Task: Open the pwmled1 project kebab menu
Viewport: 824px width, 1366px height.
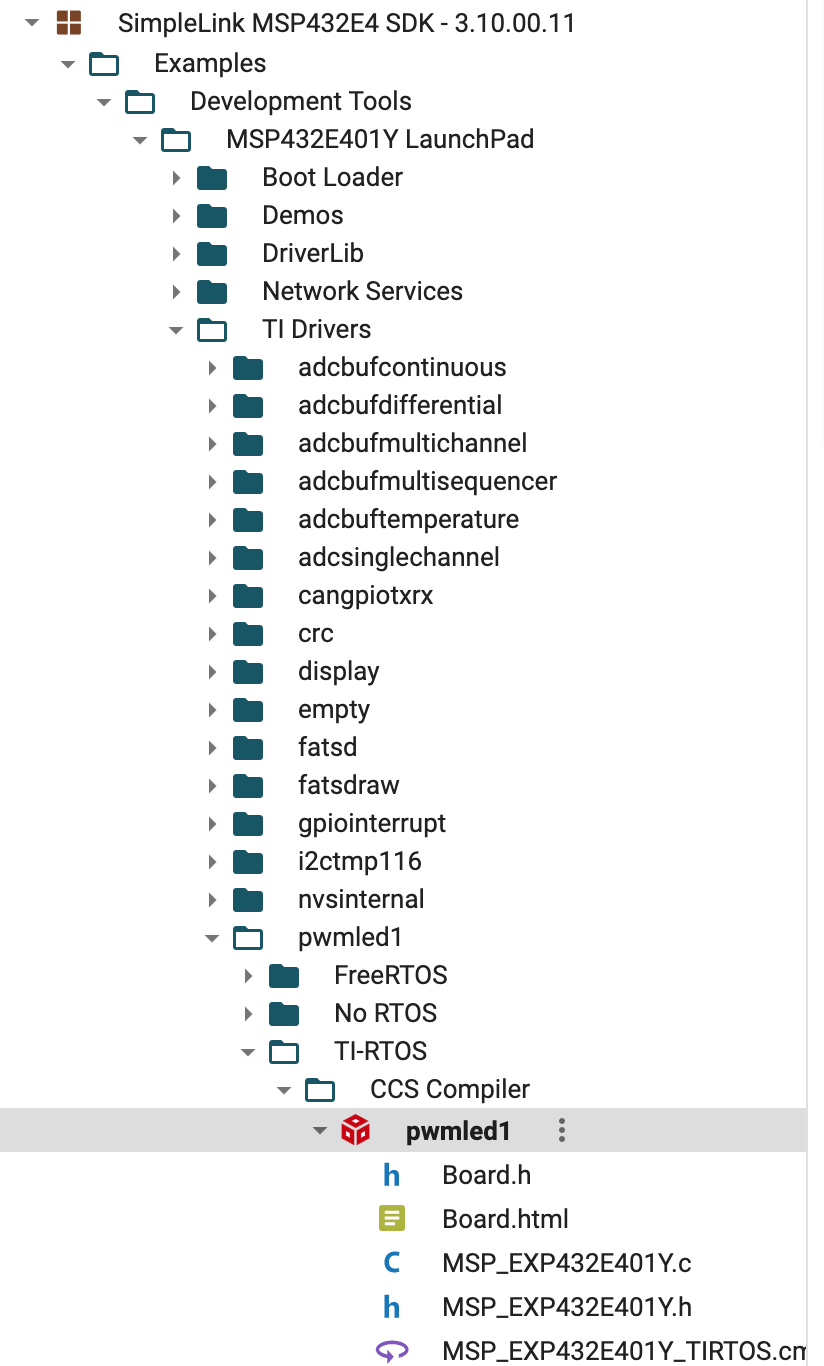Action: coord(562,1131)
